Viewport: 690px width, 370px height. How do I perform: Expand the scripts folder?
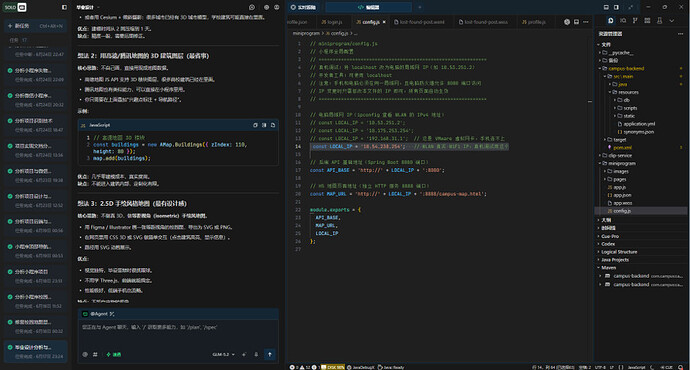[x=640, y=108]
